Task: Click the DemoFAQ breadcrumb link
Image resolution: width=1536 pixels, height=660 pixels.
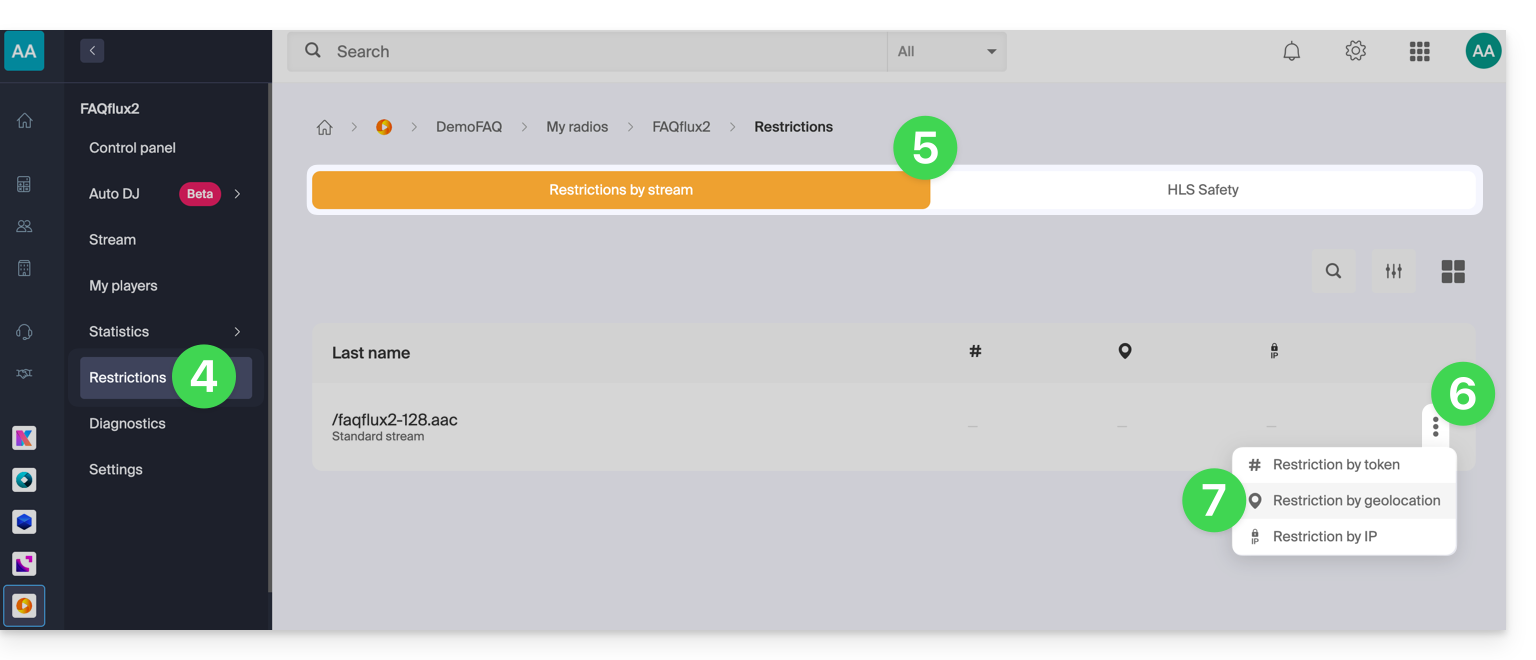Action: (x=468, y=127)
